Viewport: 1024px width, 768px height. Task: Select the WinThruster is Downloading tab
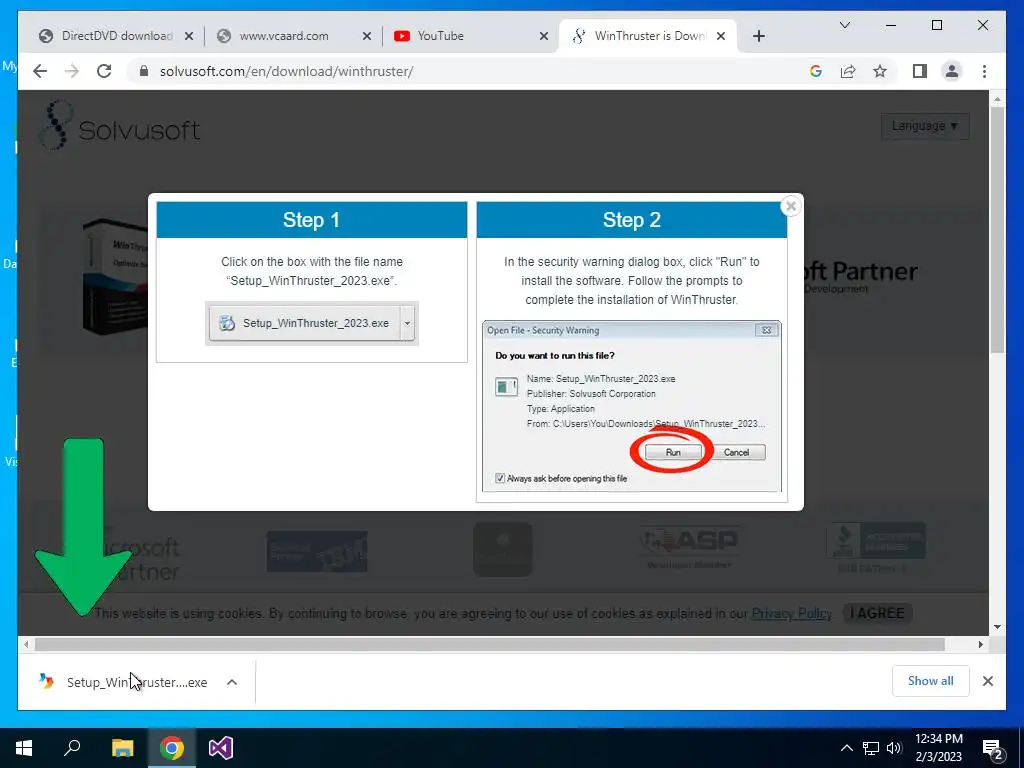pyautogui.click(x=649, y=36)
